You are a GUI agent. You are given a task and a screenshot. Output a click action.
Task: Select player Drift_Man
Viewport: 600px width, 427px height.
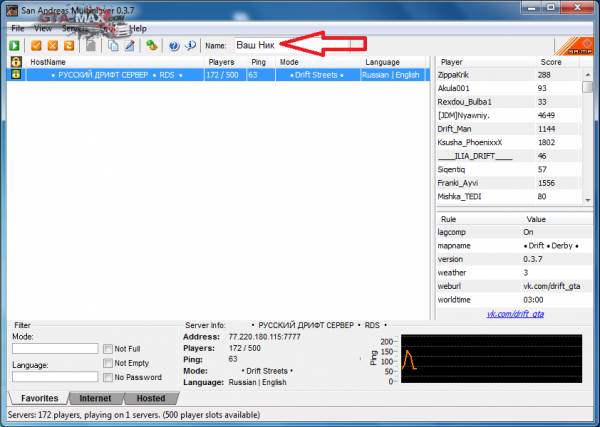tap(509, 129)
